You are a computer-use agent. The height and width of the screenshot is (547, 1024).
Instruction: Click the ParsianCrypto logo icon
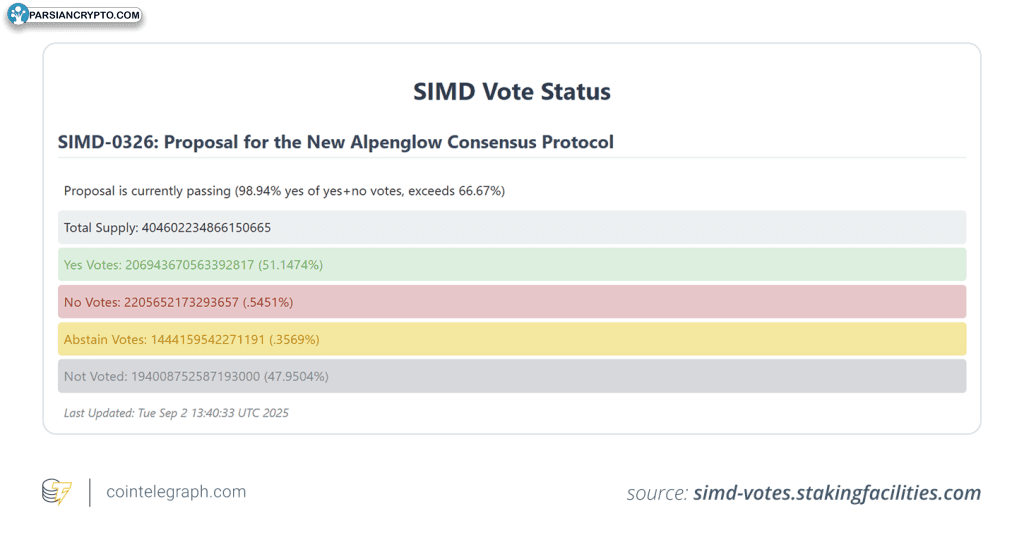tap(18, 14)
